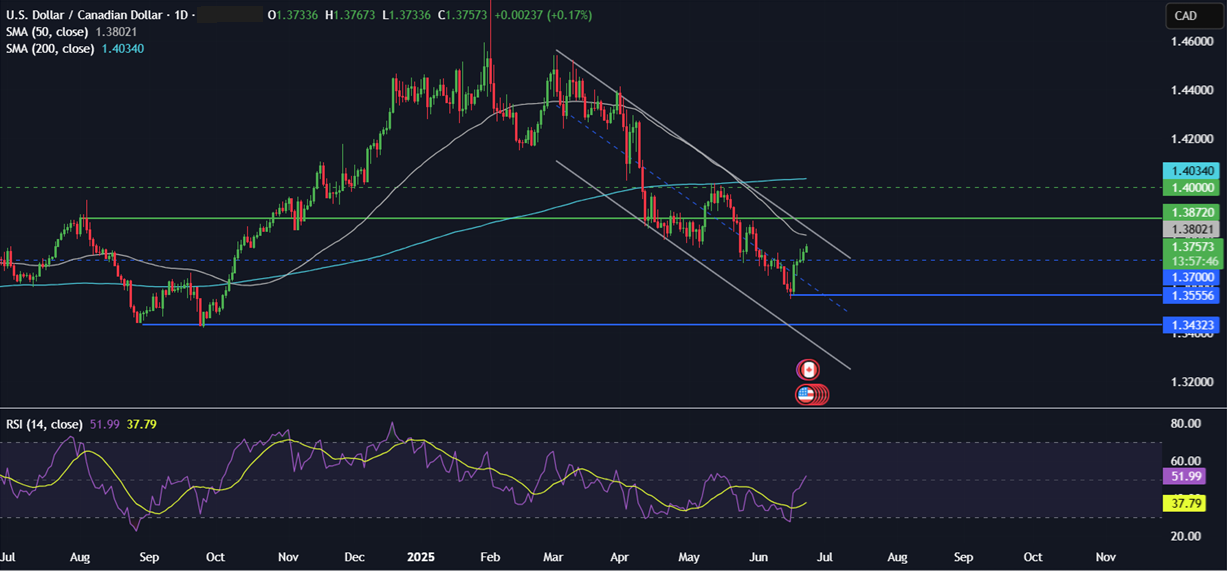Click the Feb label on the time axis
This screenshot has height=571, width=1227.
(x=492, y=556)
